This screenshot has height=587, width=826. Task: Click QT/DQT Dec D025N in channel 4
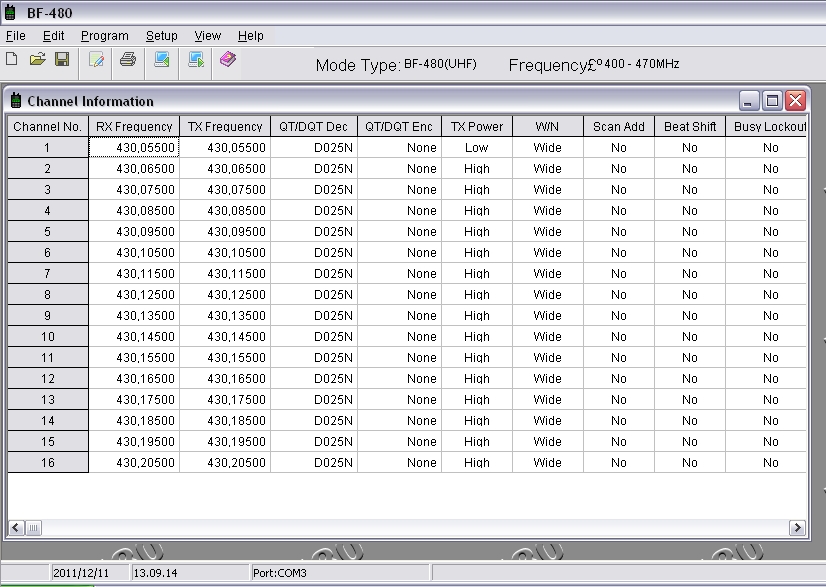[x=313, y=211]
